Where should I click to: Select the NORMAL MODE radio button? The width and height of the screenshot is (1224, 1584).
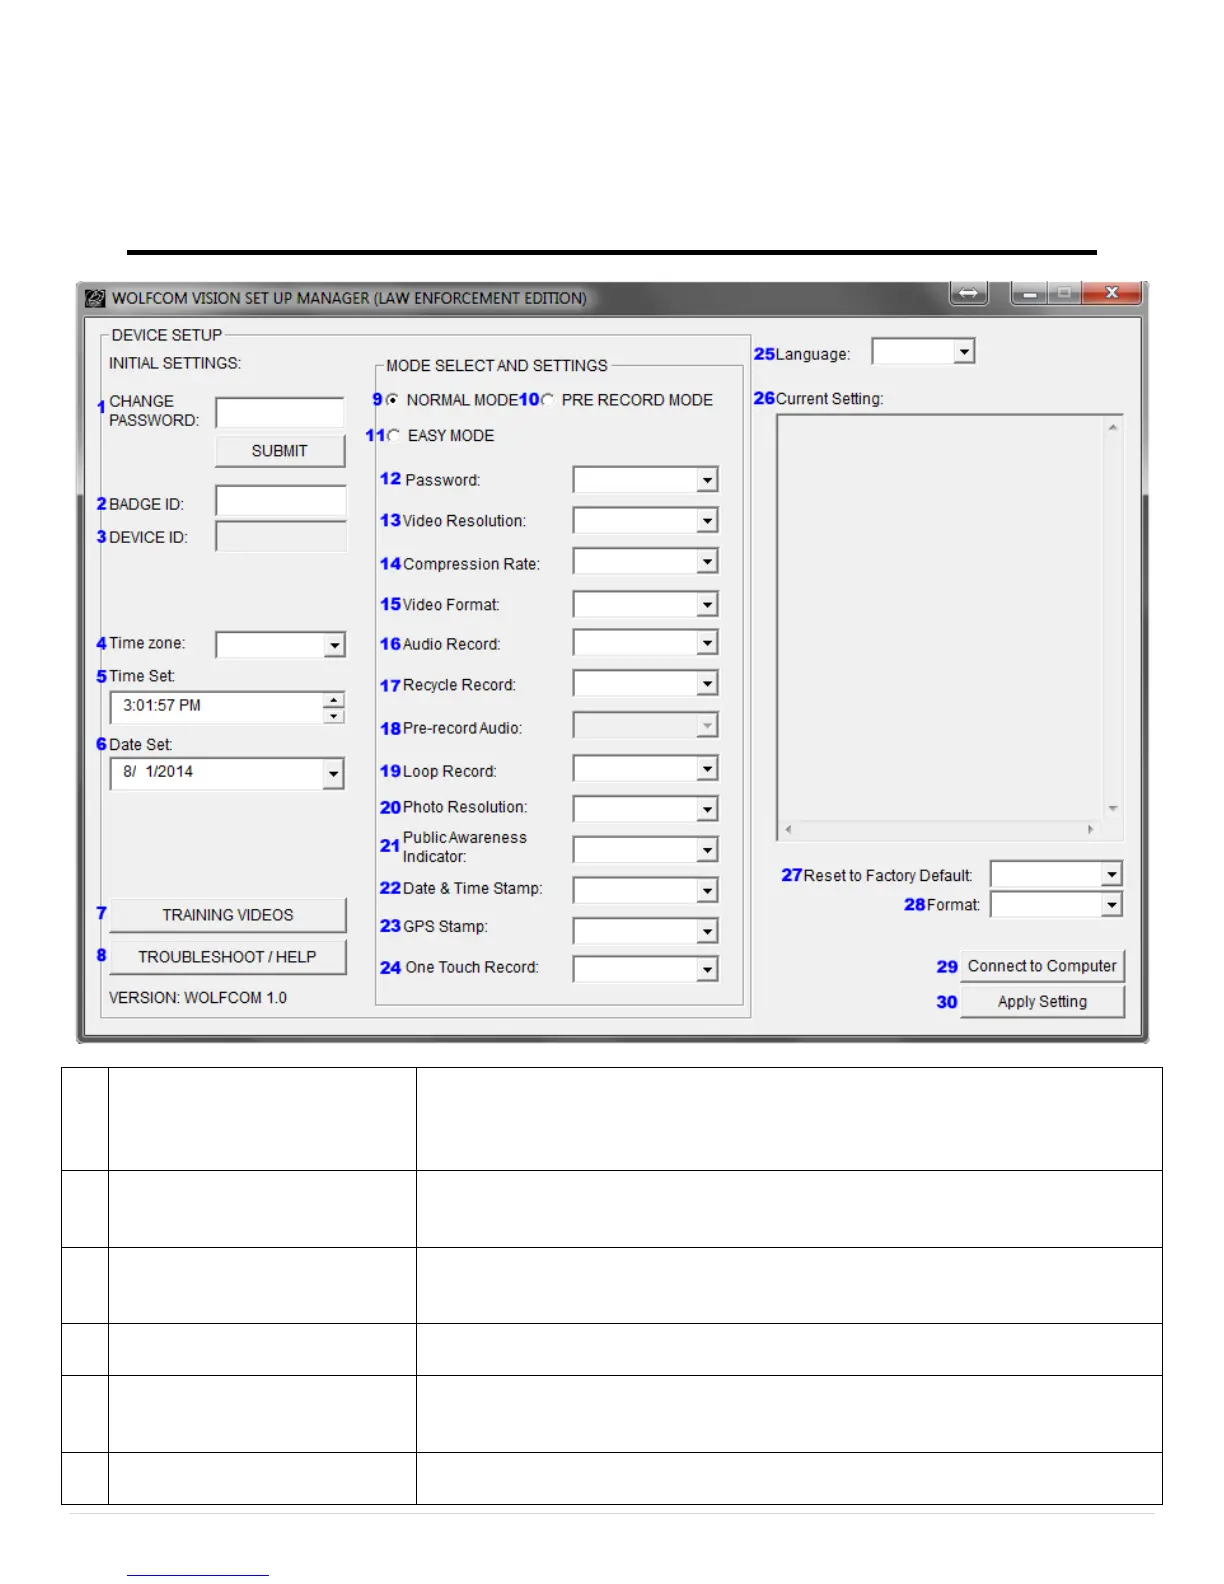tap(392, 400)
